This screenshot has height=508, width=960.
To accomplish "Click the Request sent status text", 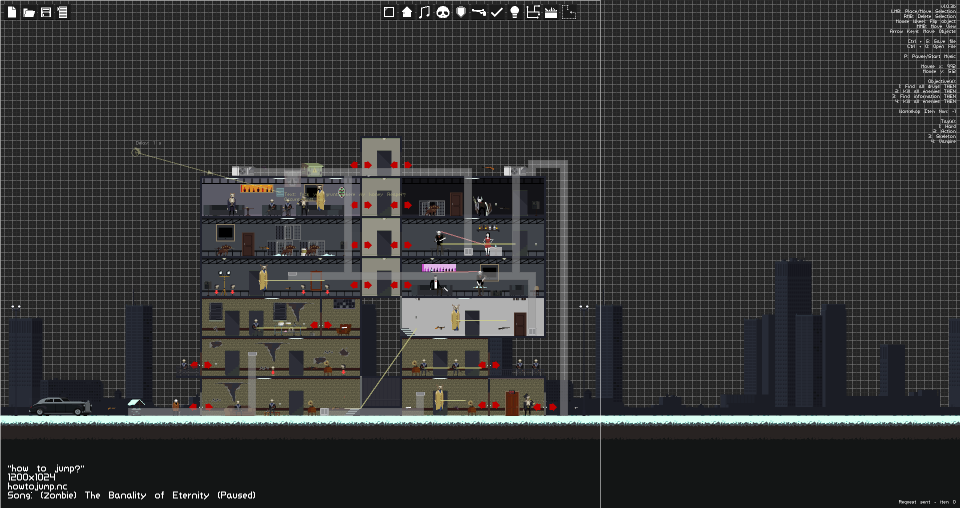I will tap(927, 502).
